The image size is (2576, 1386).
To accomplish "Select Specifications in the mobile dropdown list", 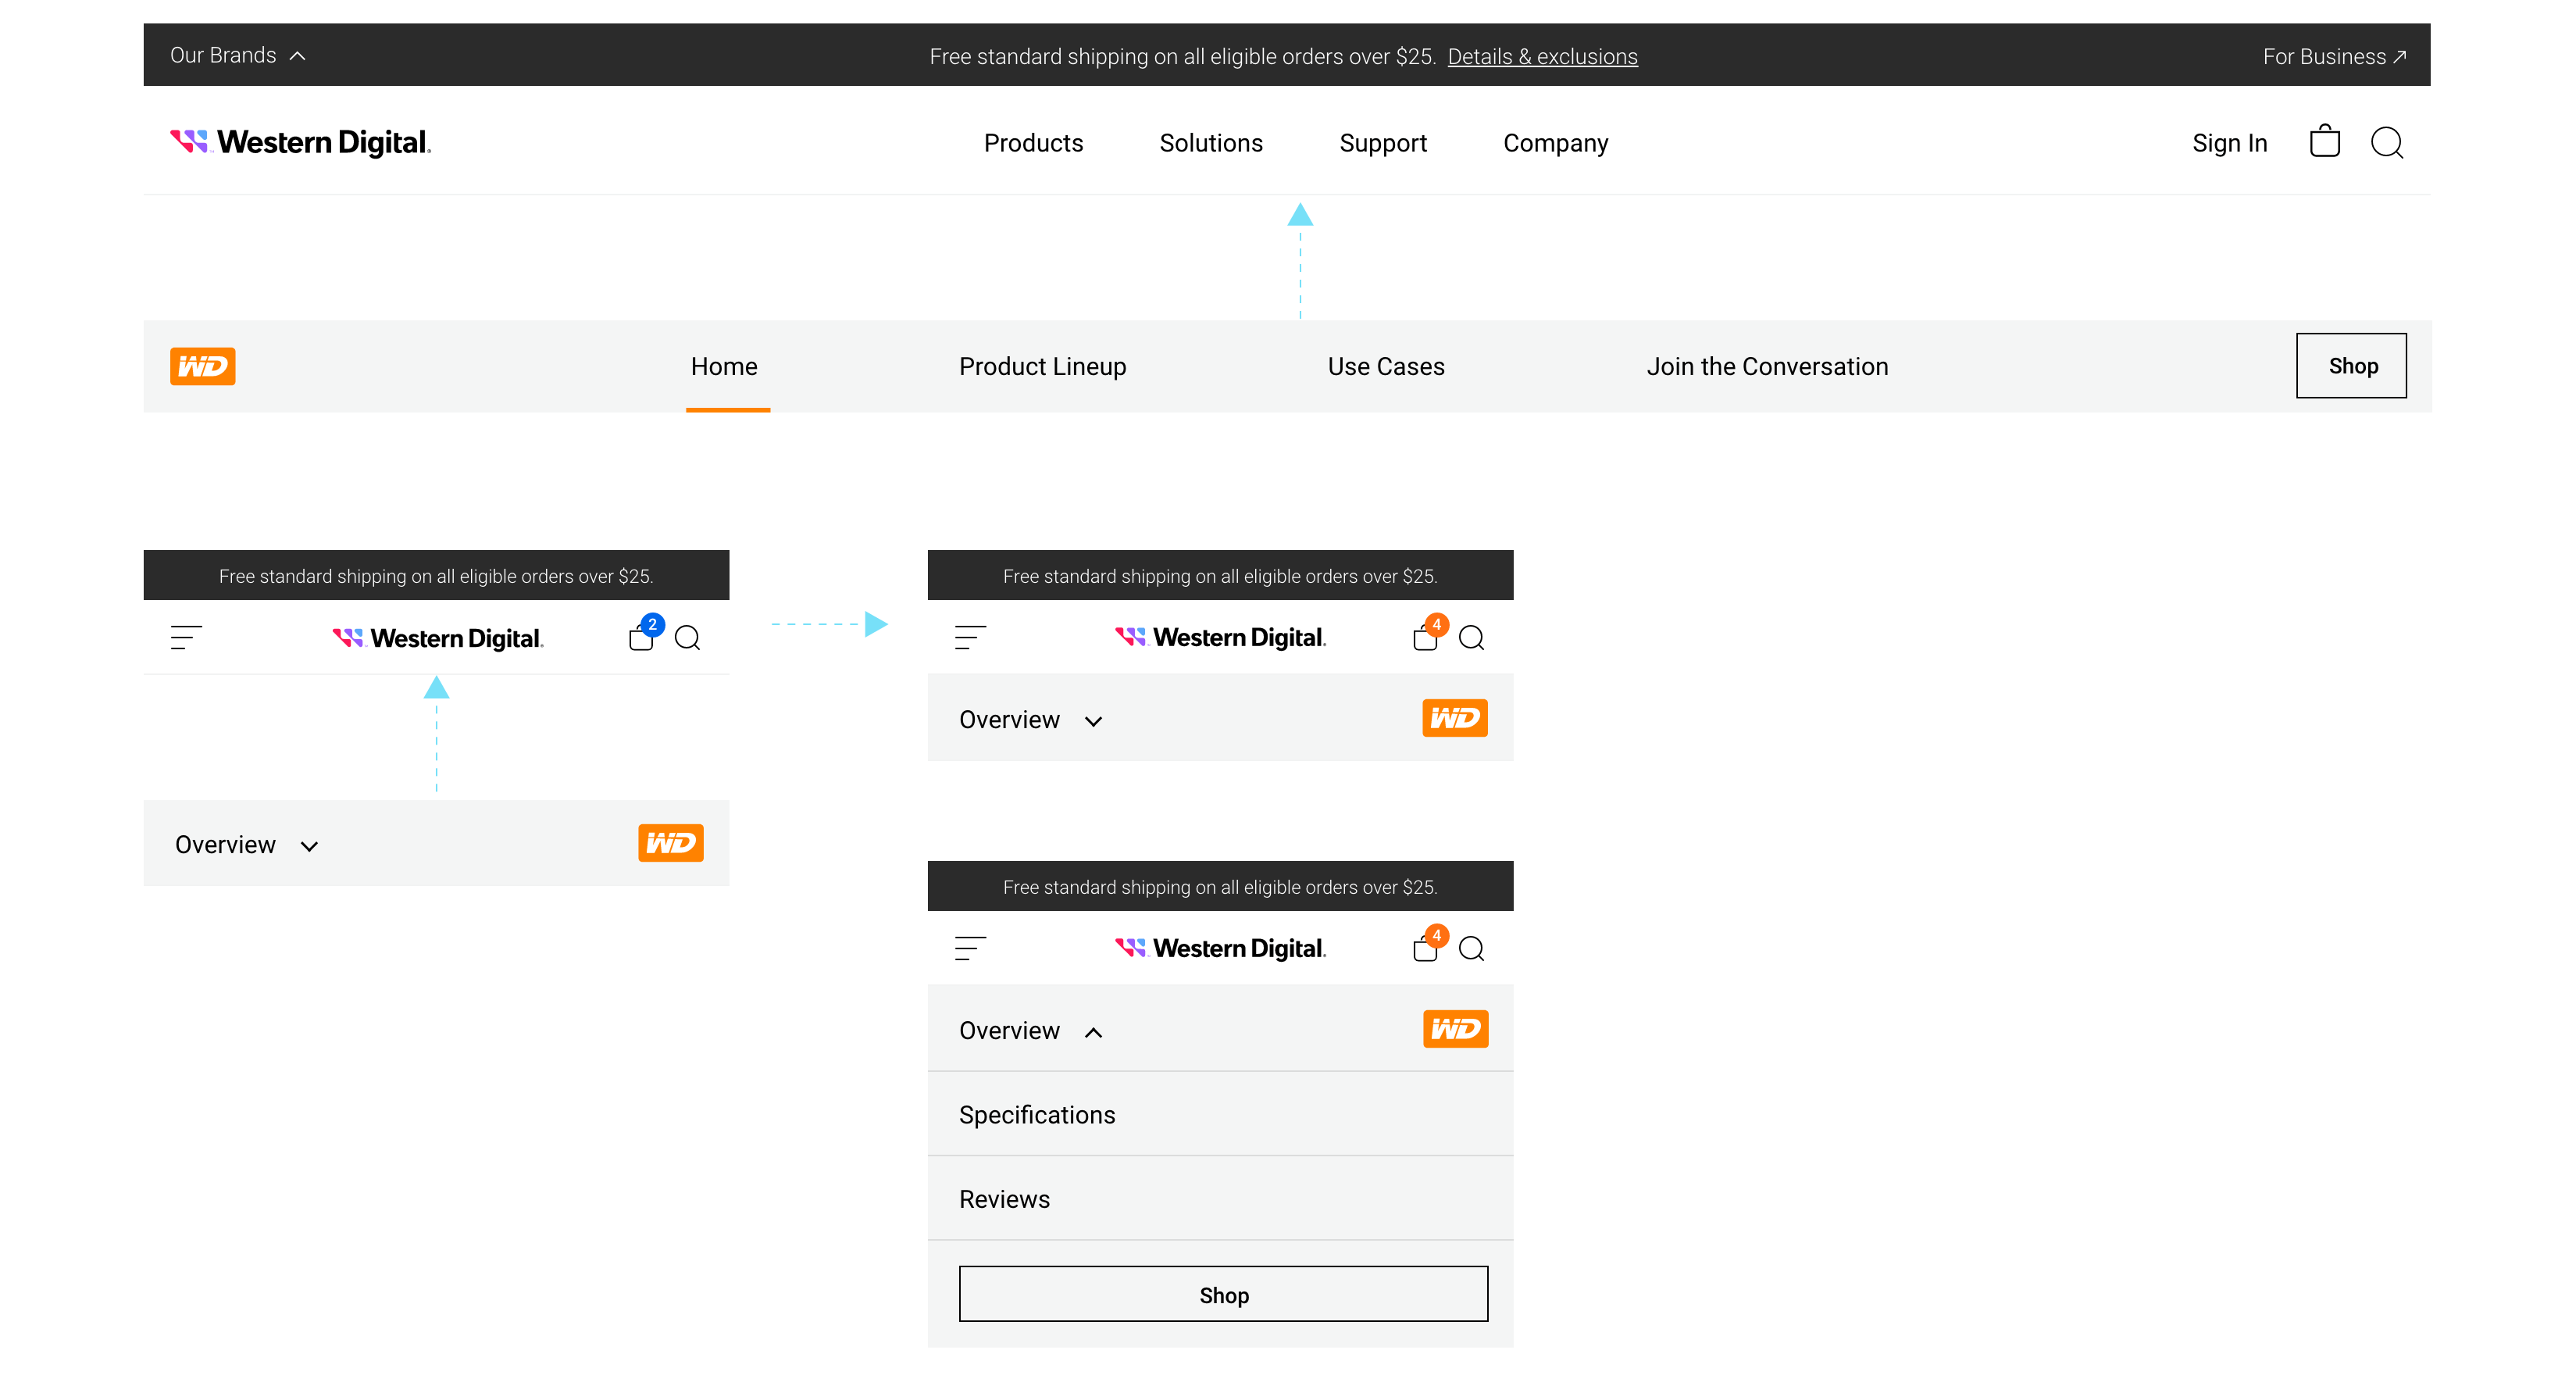I will pos(1037,1115).
